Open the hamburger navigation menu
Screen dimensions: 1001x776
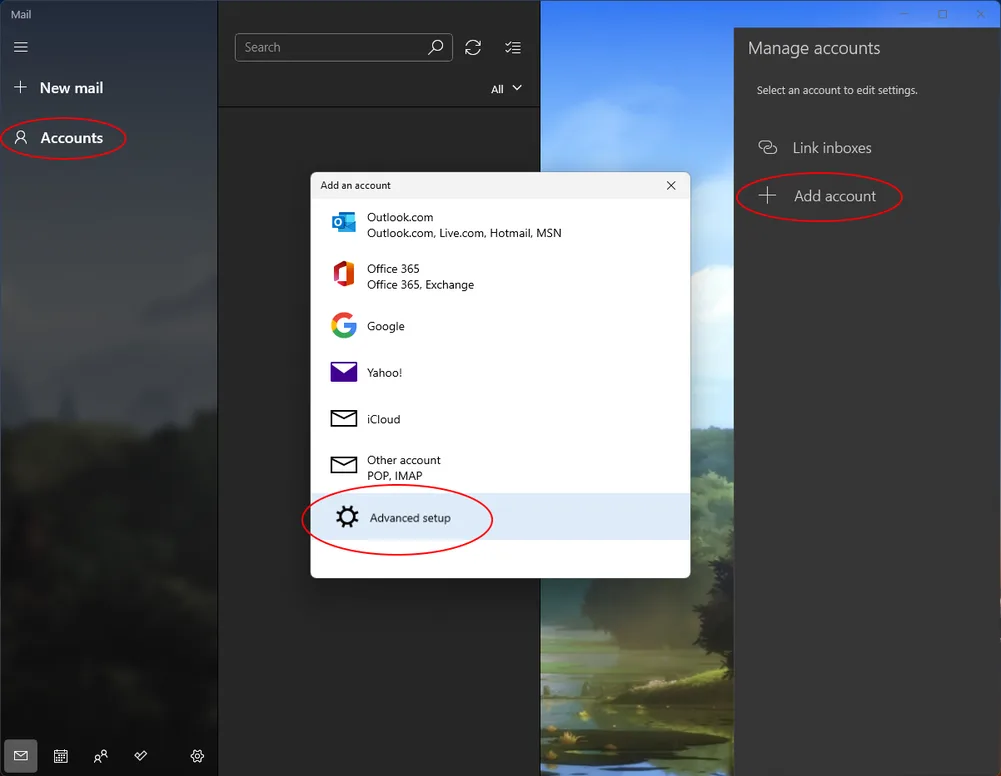(21, 47)
